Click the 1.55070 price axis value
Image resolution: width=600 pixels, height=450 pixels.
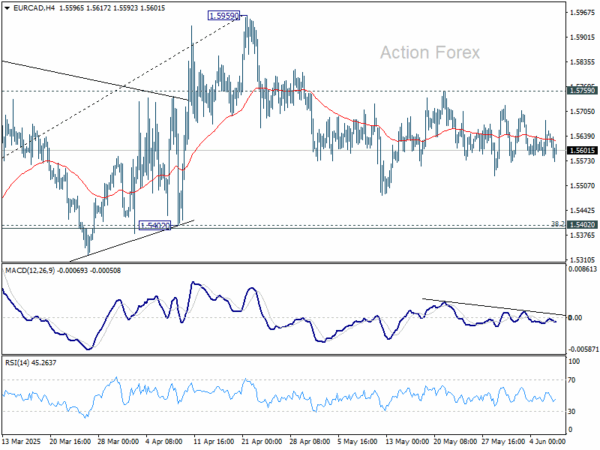pyautogui.click(x=582, y=186)
